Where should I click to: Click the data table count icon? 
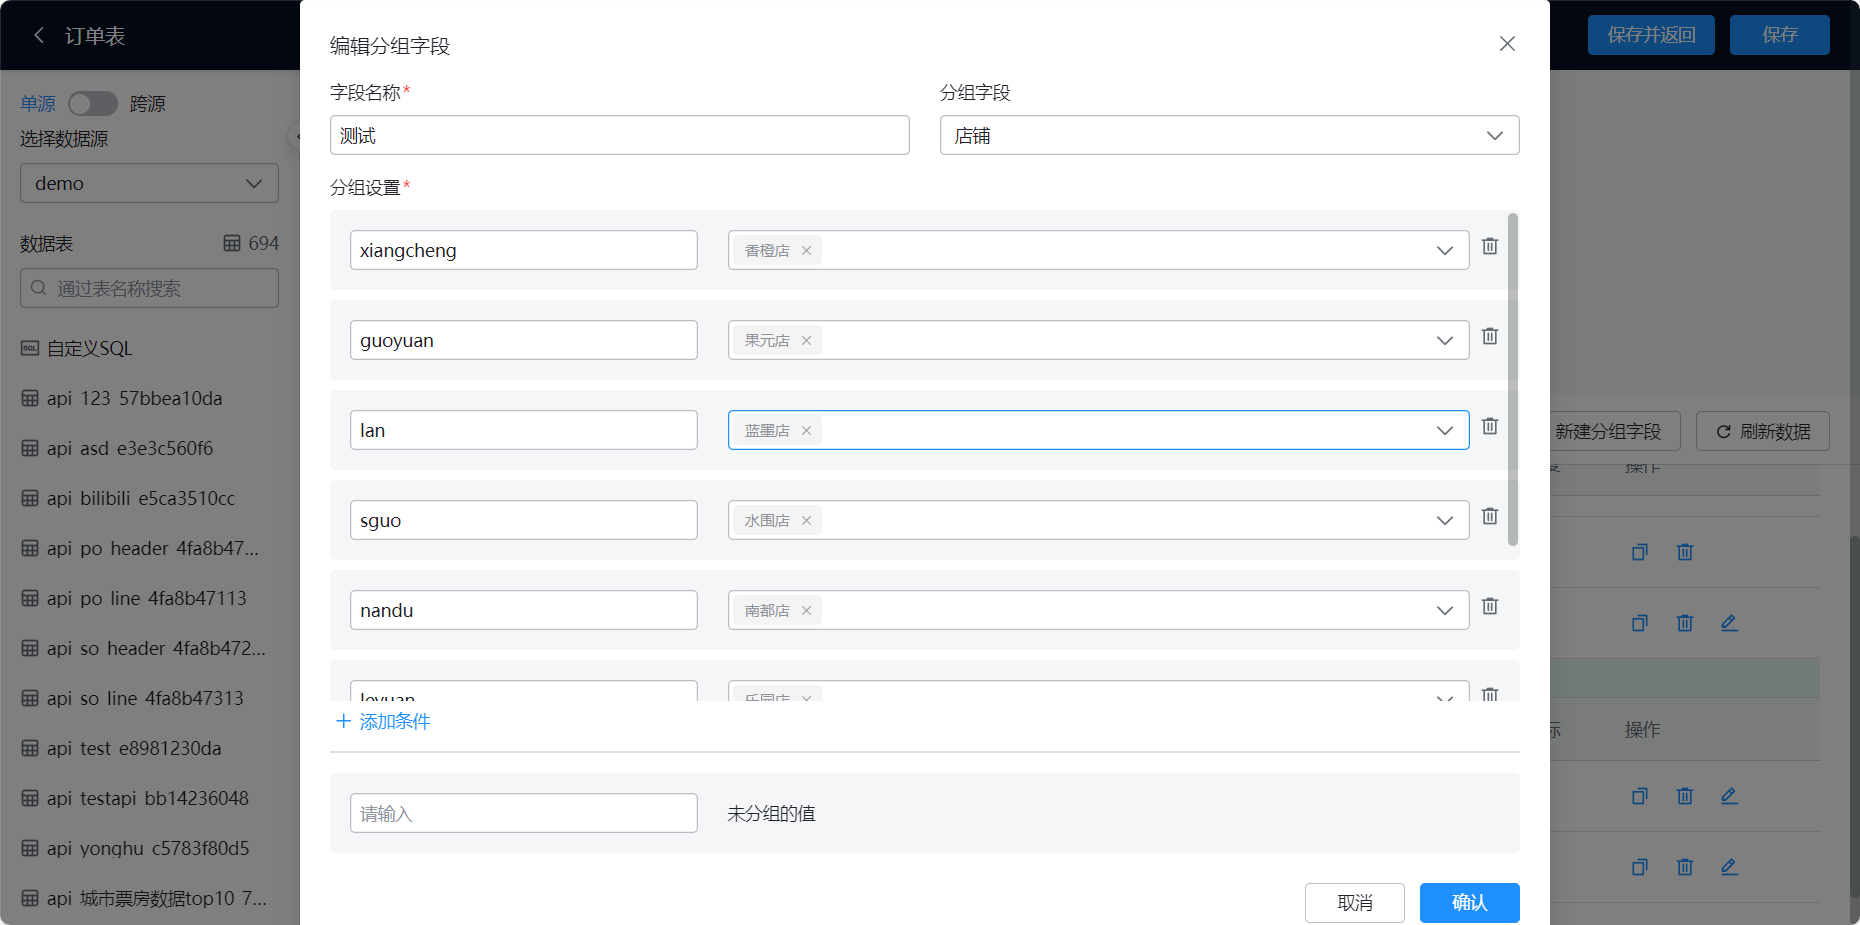click(232, 243)
